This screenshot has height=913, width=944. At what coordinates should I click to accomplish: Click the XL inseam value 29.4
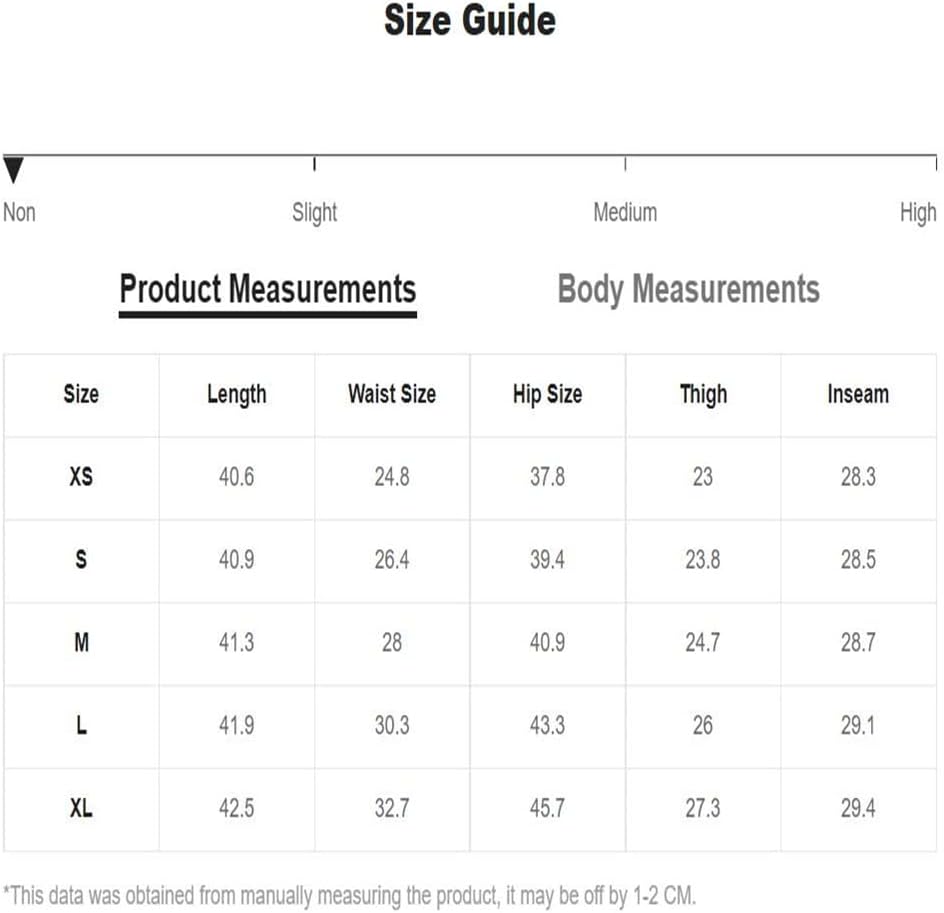pyautogui.click(x=858, y=808)
